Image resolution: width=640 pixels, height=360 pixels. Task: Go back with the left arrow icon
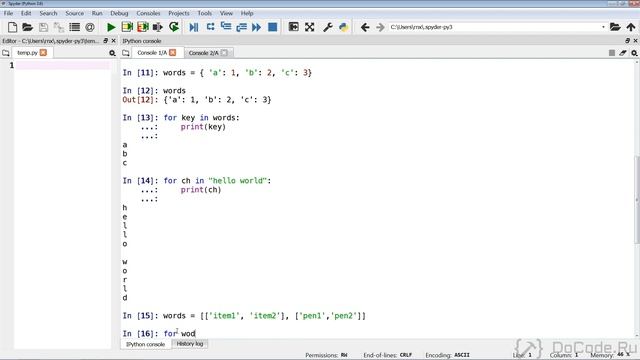point(365,27)
